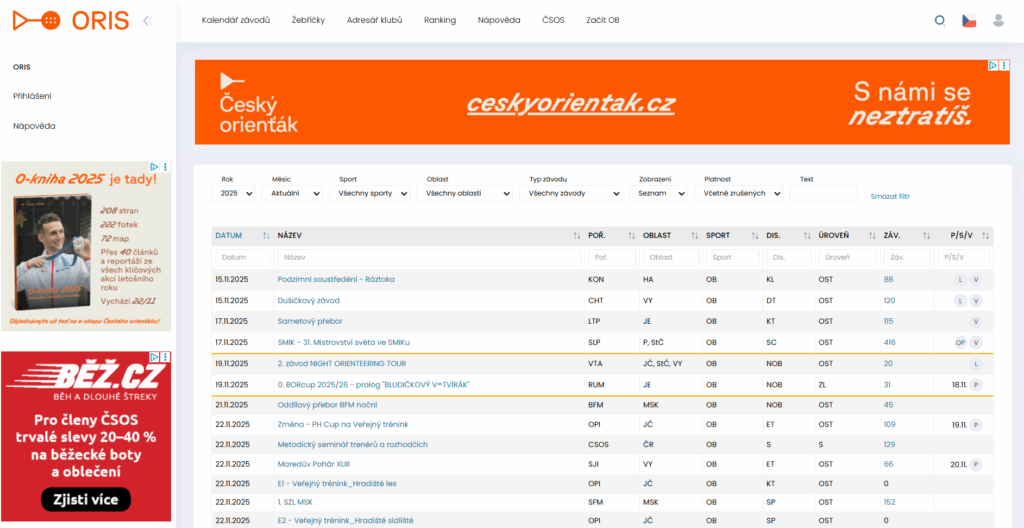Open the Sport filter dropdown

click(x=369, y=193)
